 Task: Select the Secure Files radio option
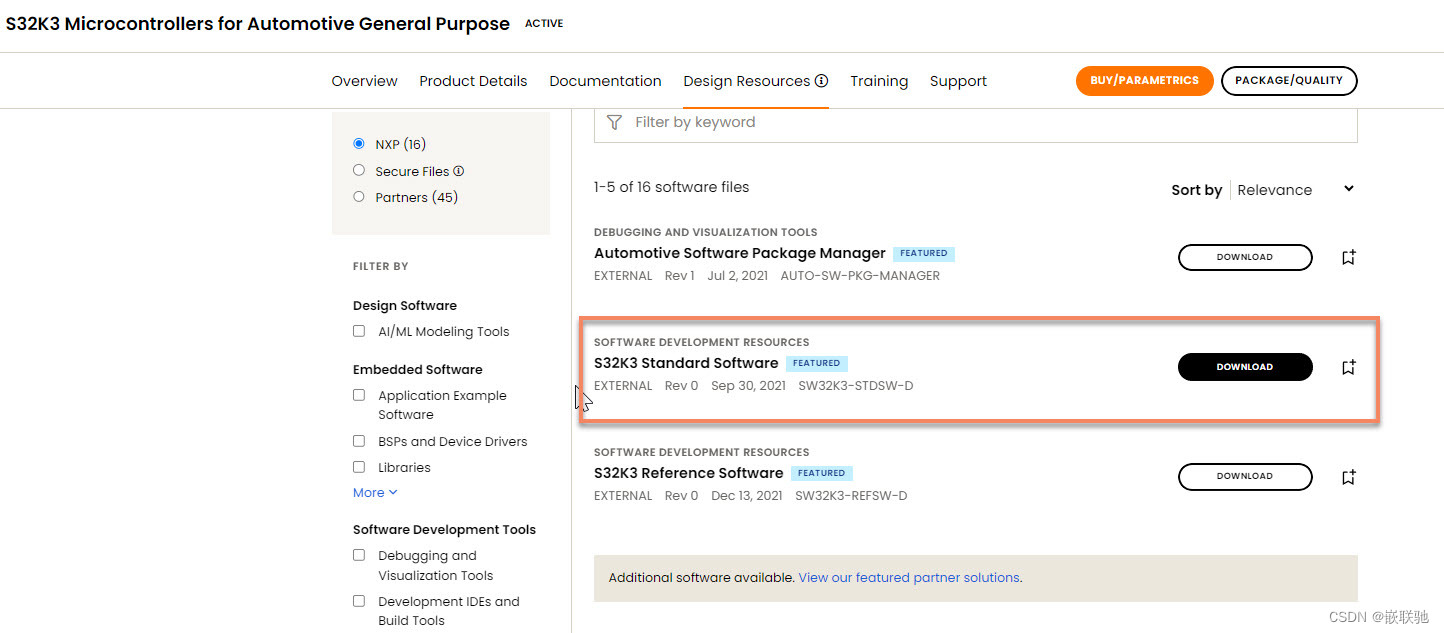(359, 170)
